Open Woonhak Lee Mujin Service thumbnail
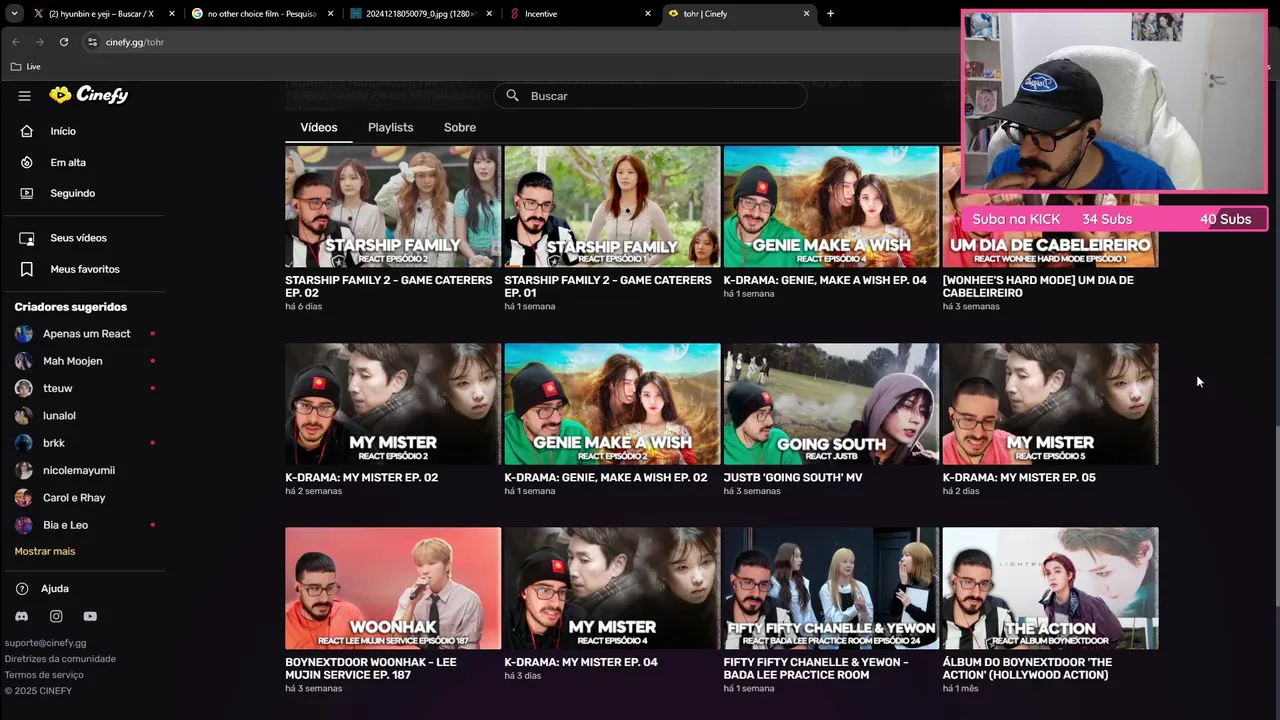 pyautogui.click(x=393, y=589)
